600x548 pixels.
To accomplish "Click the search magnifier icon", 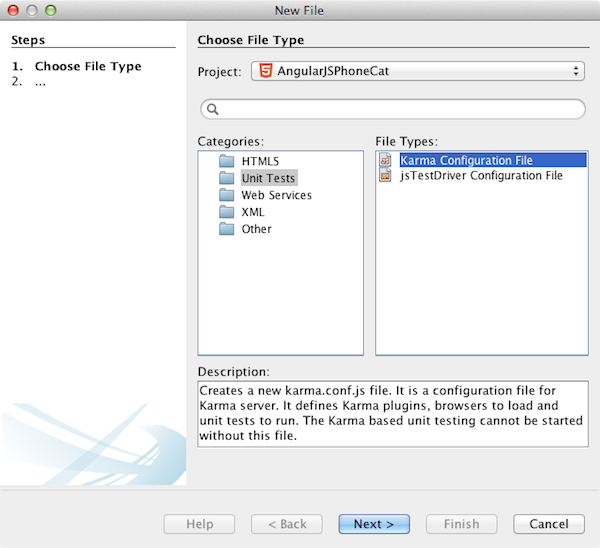I will click(211, 109).
